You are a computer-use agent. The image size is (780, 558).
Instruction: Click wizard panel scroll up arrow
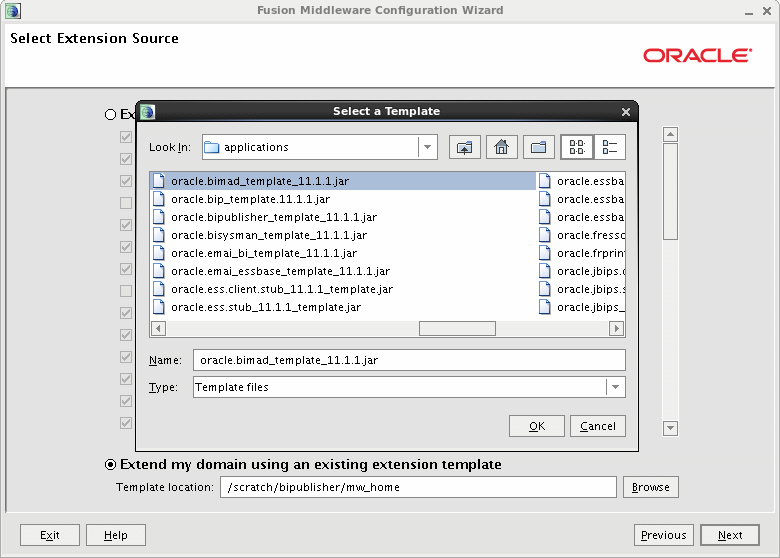(x=670, y=134)
